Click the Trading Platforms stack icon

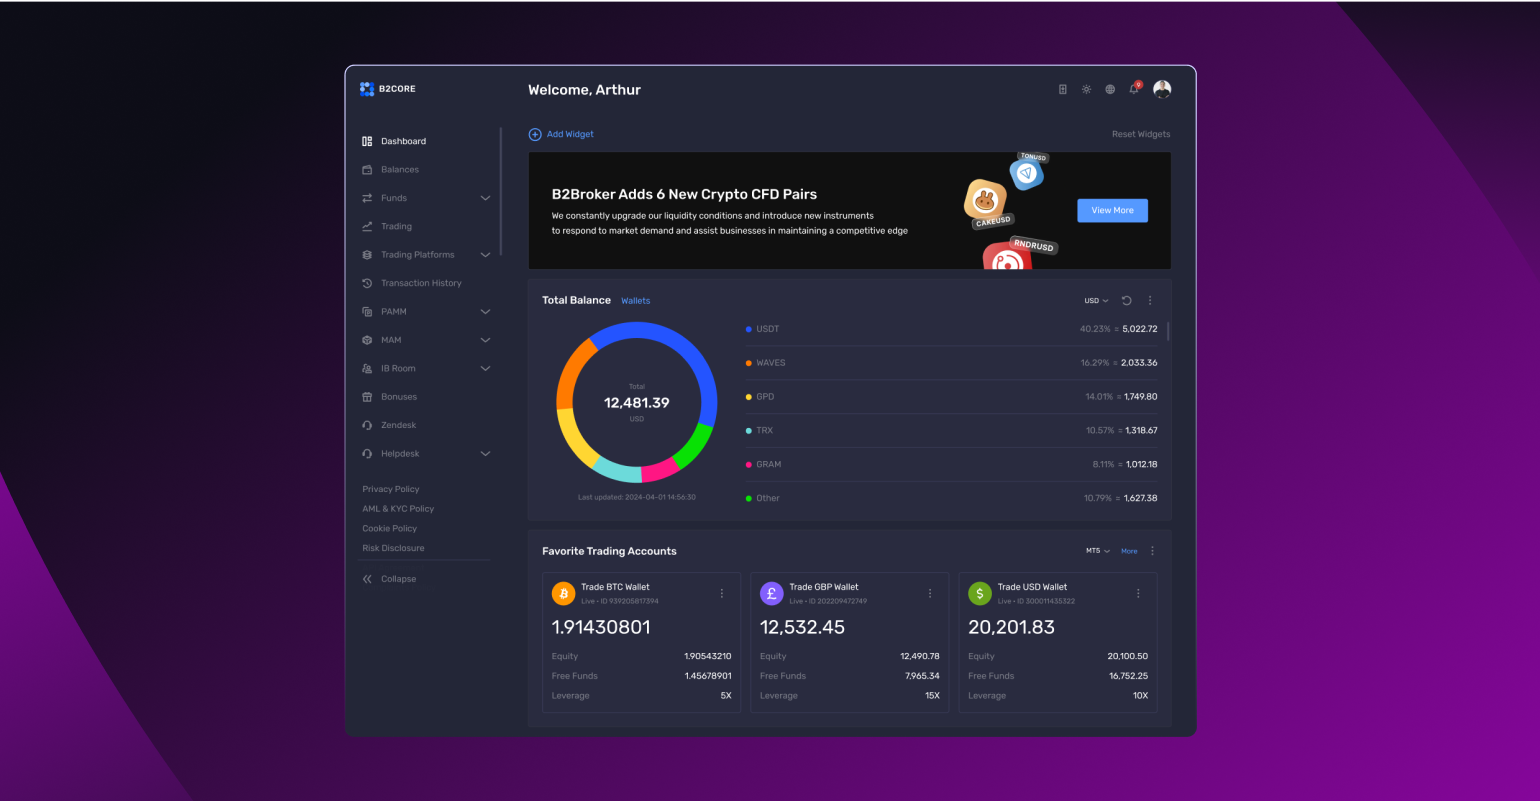(367, 255)
